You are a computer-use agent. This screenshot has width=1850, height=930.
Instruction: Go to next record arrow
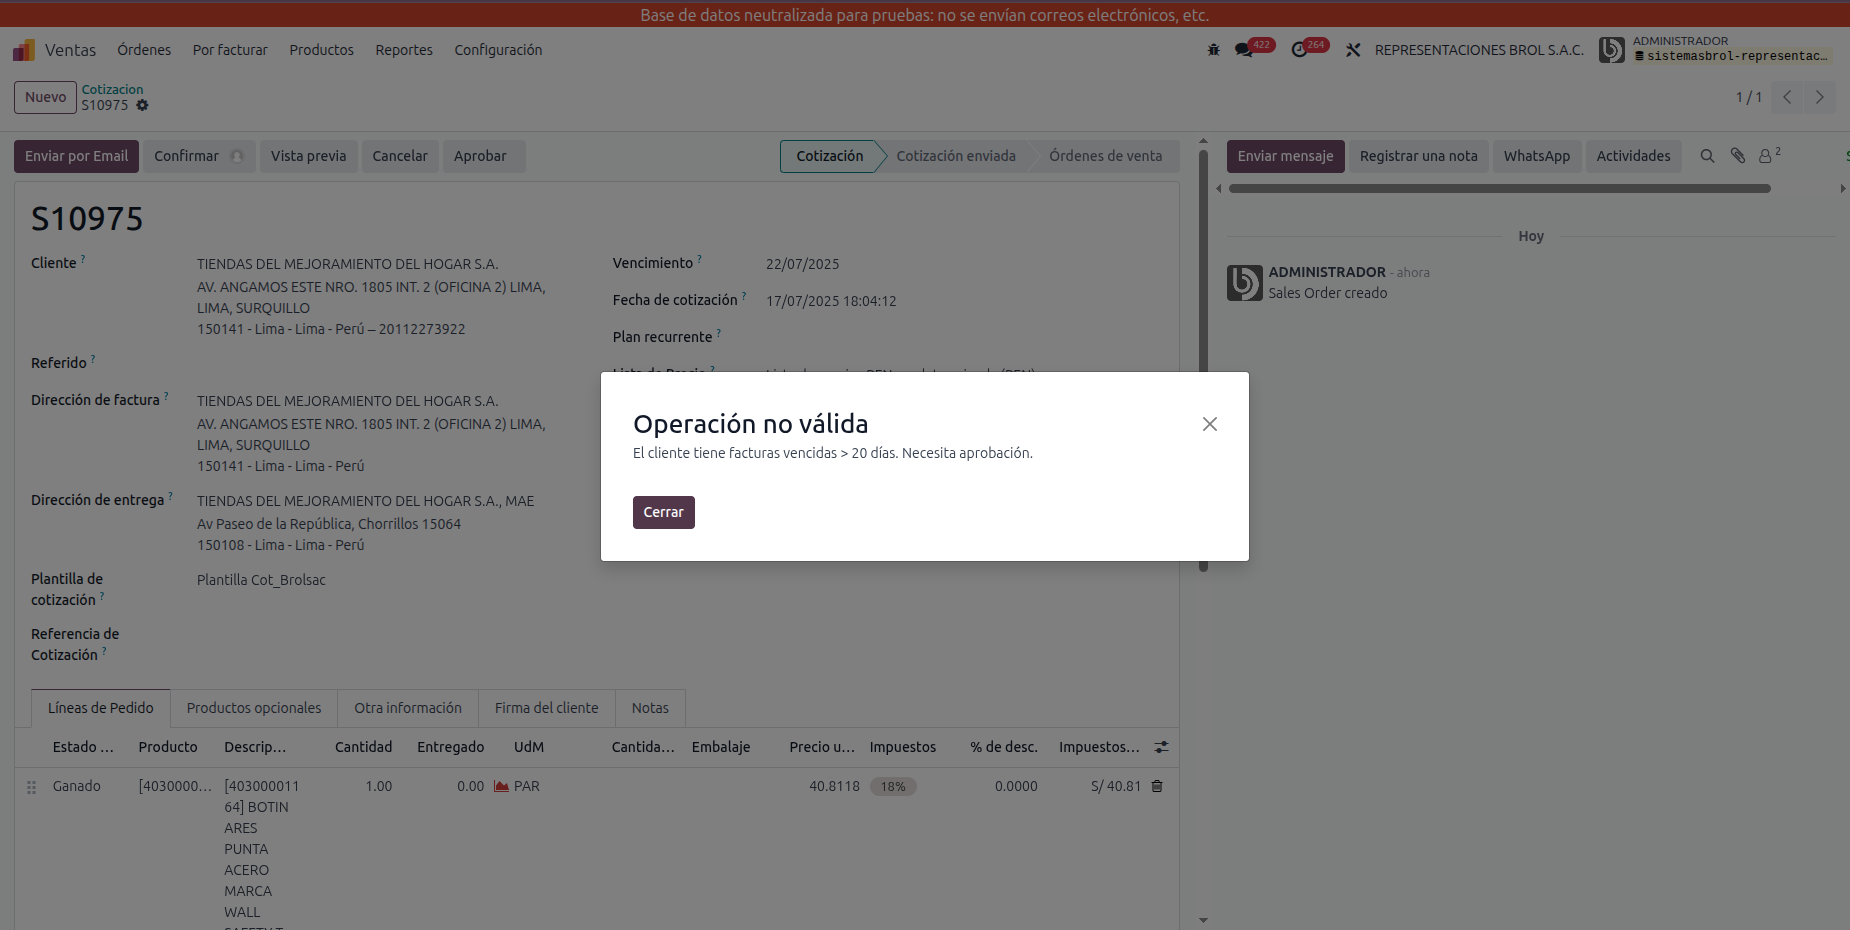(x=1819, y=97)
